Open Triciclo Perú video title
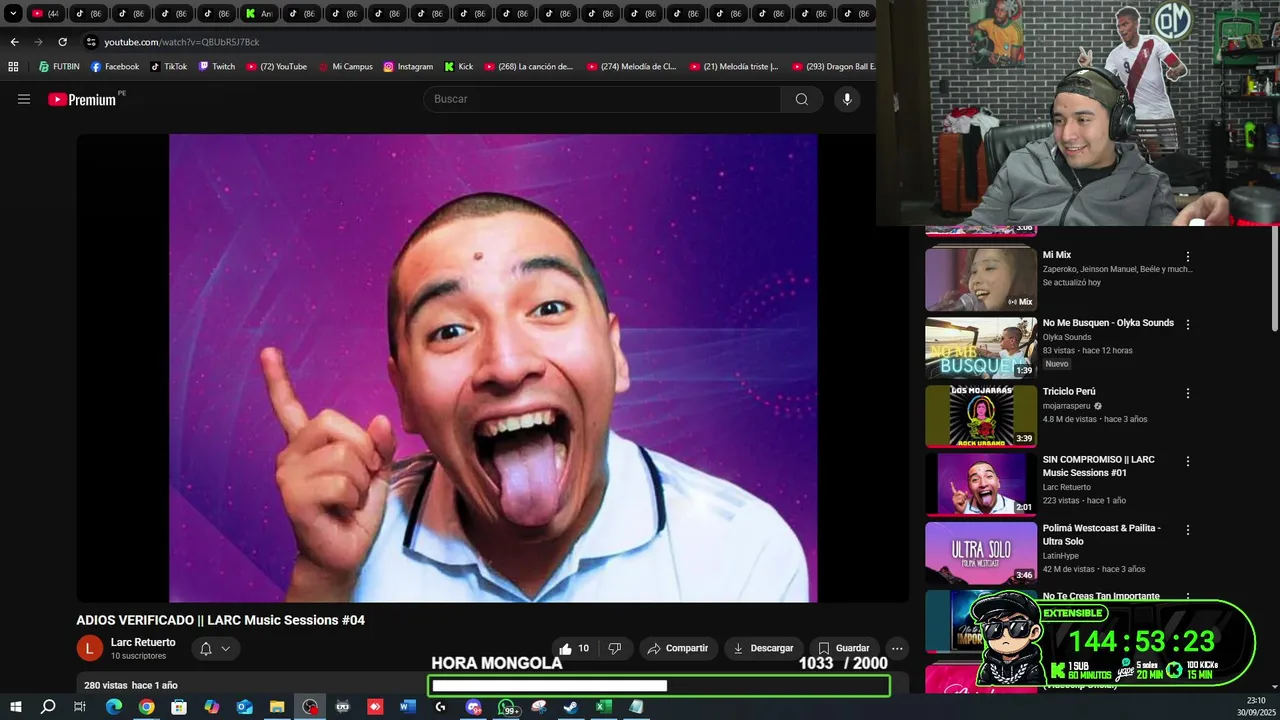 click(x=1069, y=391)
